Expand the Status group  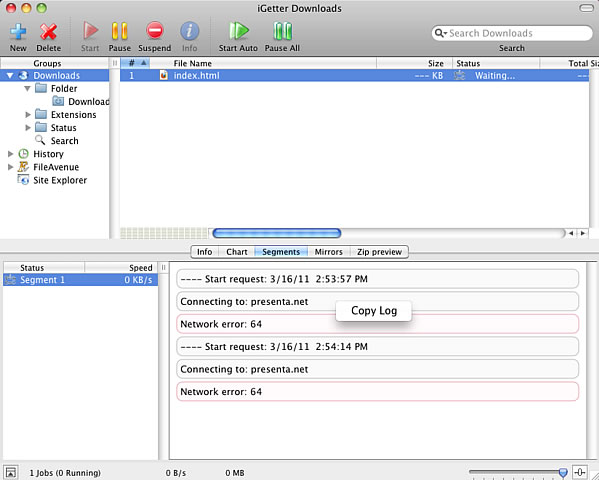click(x=28, y=128)
